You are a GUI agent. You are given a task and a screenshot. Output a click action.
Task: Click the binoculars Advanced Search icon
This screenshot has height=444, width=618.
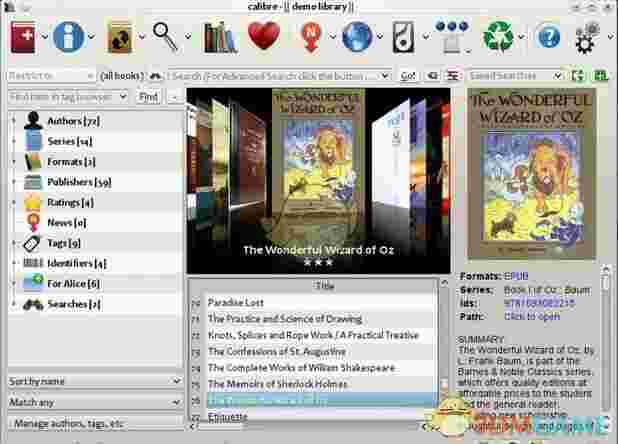(156, 76)
